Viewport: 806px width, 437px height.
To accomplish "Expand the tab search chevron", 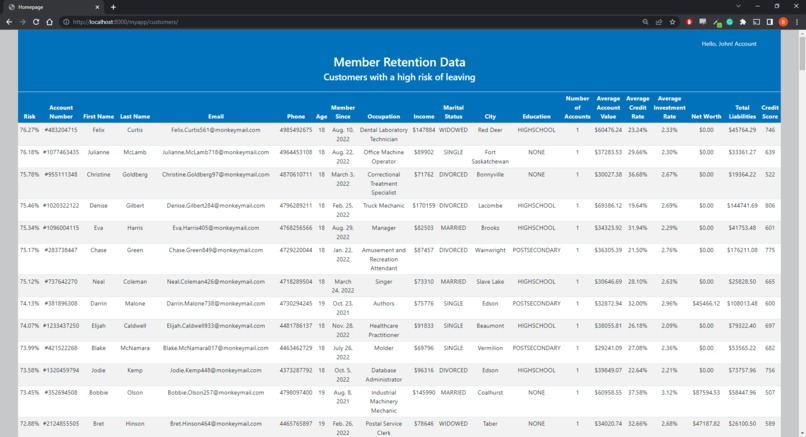I will pos(738,6).
